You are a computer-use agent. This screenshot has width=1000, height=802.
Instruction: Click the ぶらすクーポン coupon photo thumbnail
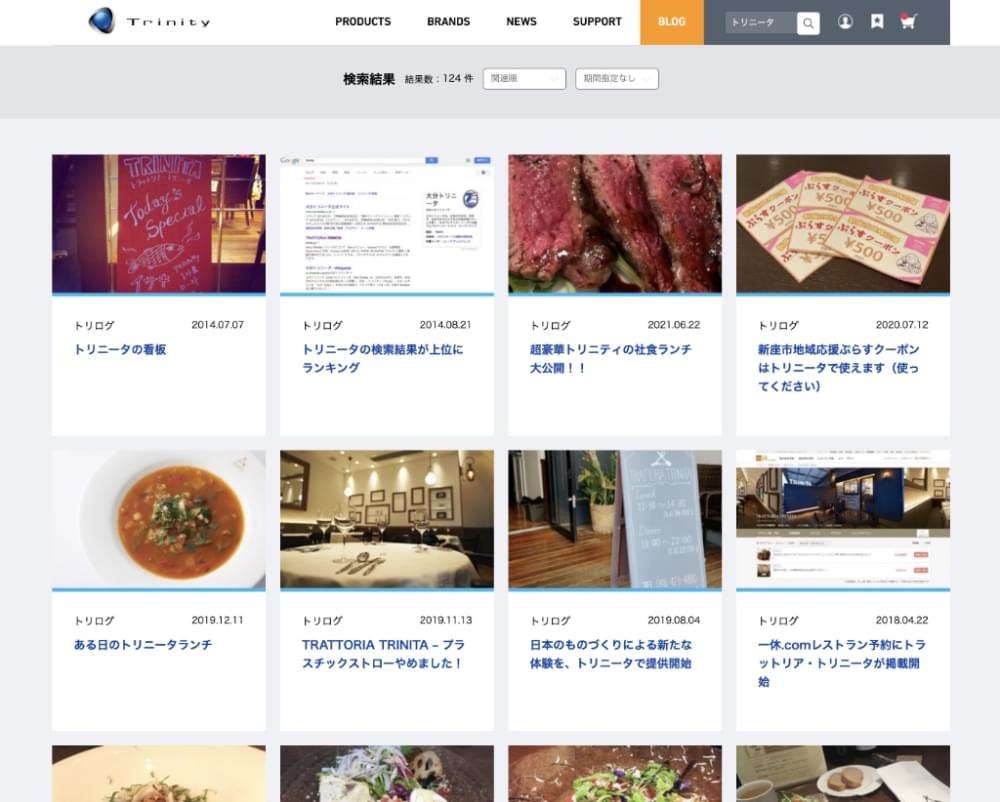(x=843, y=224)
